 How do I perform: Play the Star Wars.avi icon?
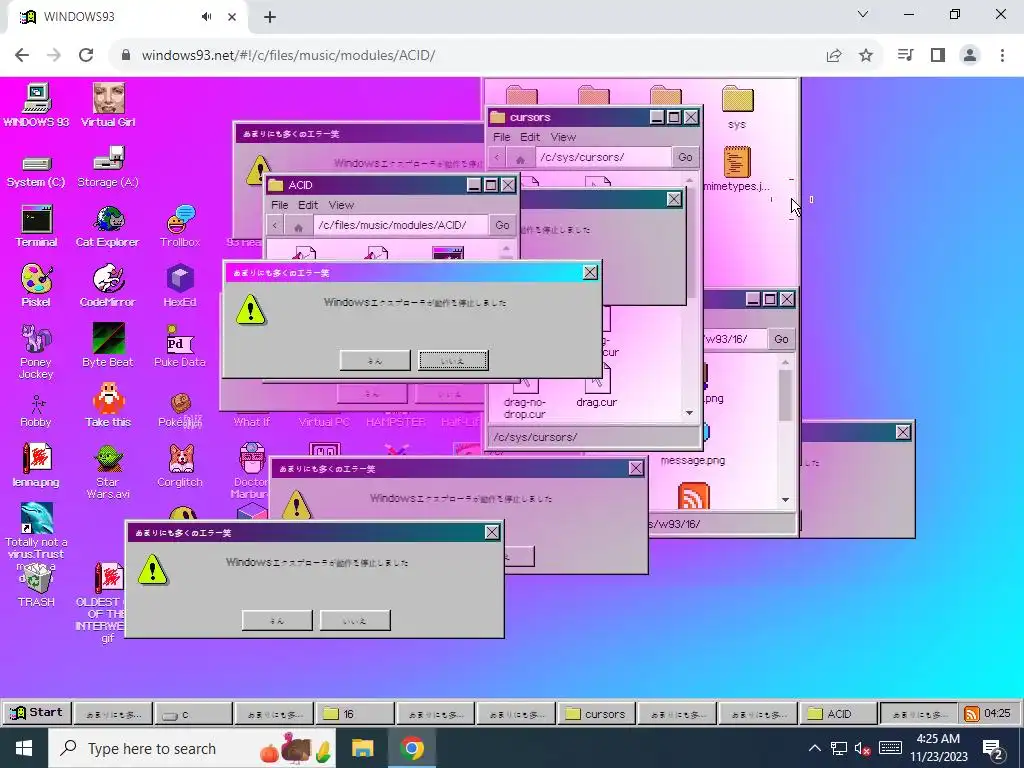click(x=108, y=472)
